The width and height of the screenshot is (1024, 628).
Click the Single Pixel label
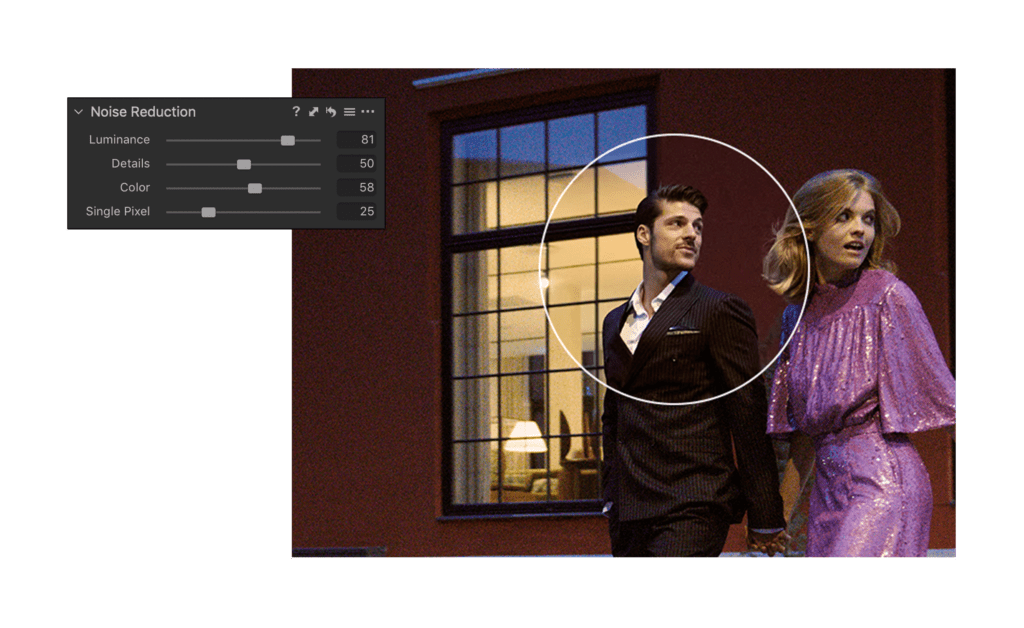tap(118, 212)
